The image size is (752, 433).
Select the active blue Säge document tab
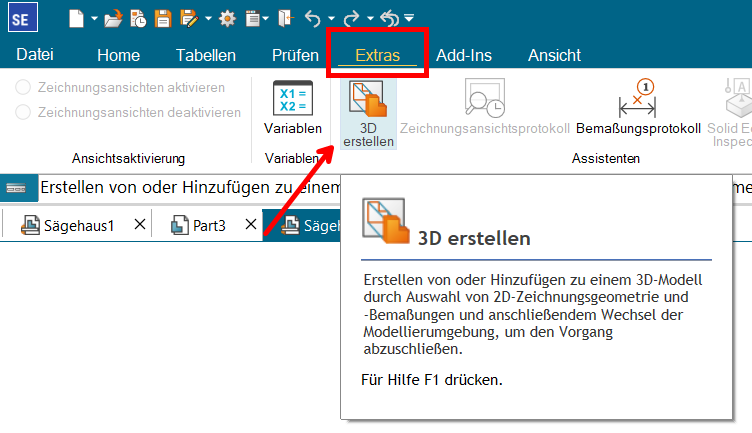click(x=302, y=225)
